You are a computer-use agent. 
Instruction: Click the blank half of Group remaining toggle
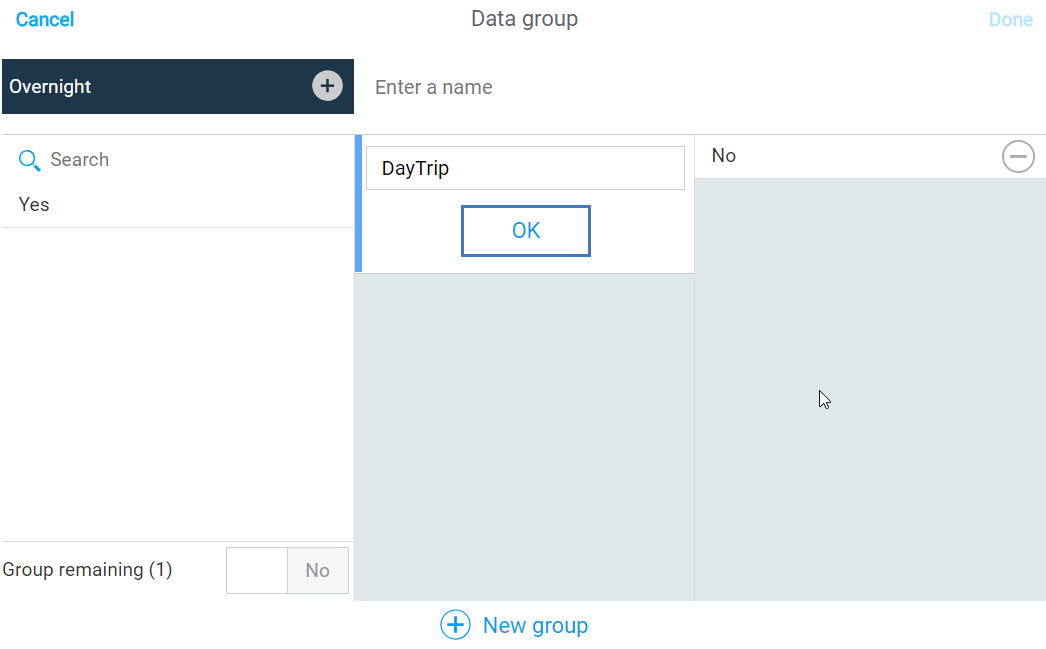click(x=257, y=570)
